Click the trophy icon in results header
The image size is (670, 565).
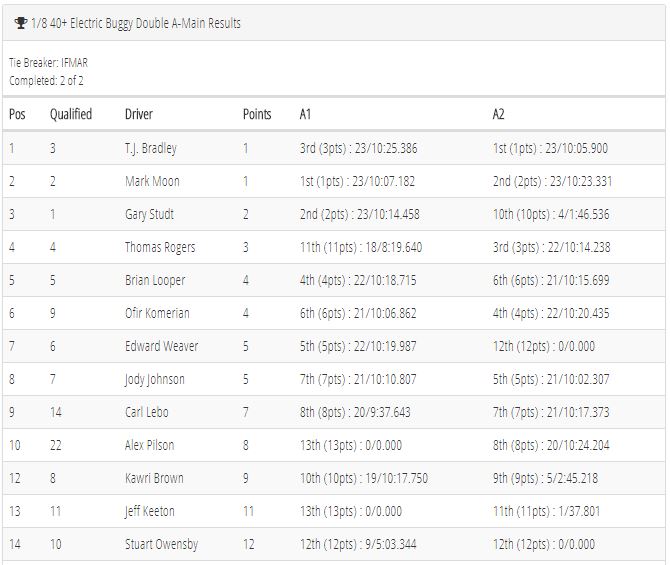[21, 23]
